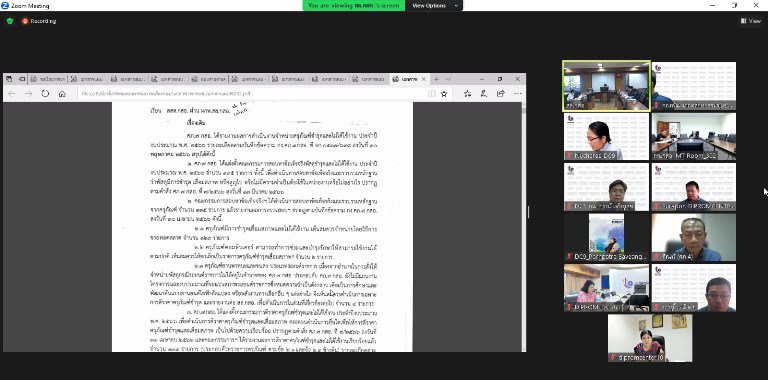Maximize the shared browser window

point(500,79)
